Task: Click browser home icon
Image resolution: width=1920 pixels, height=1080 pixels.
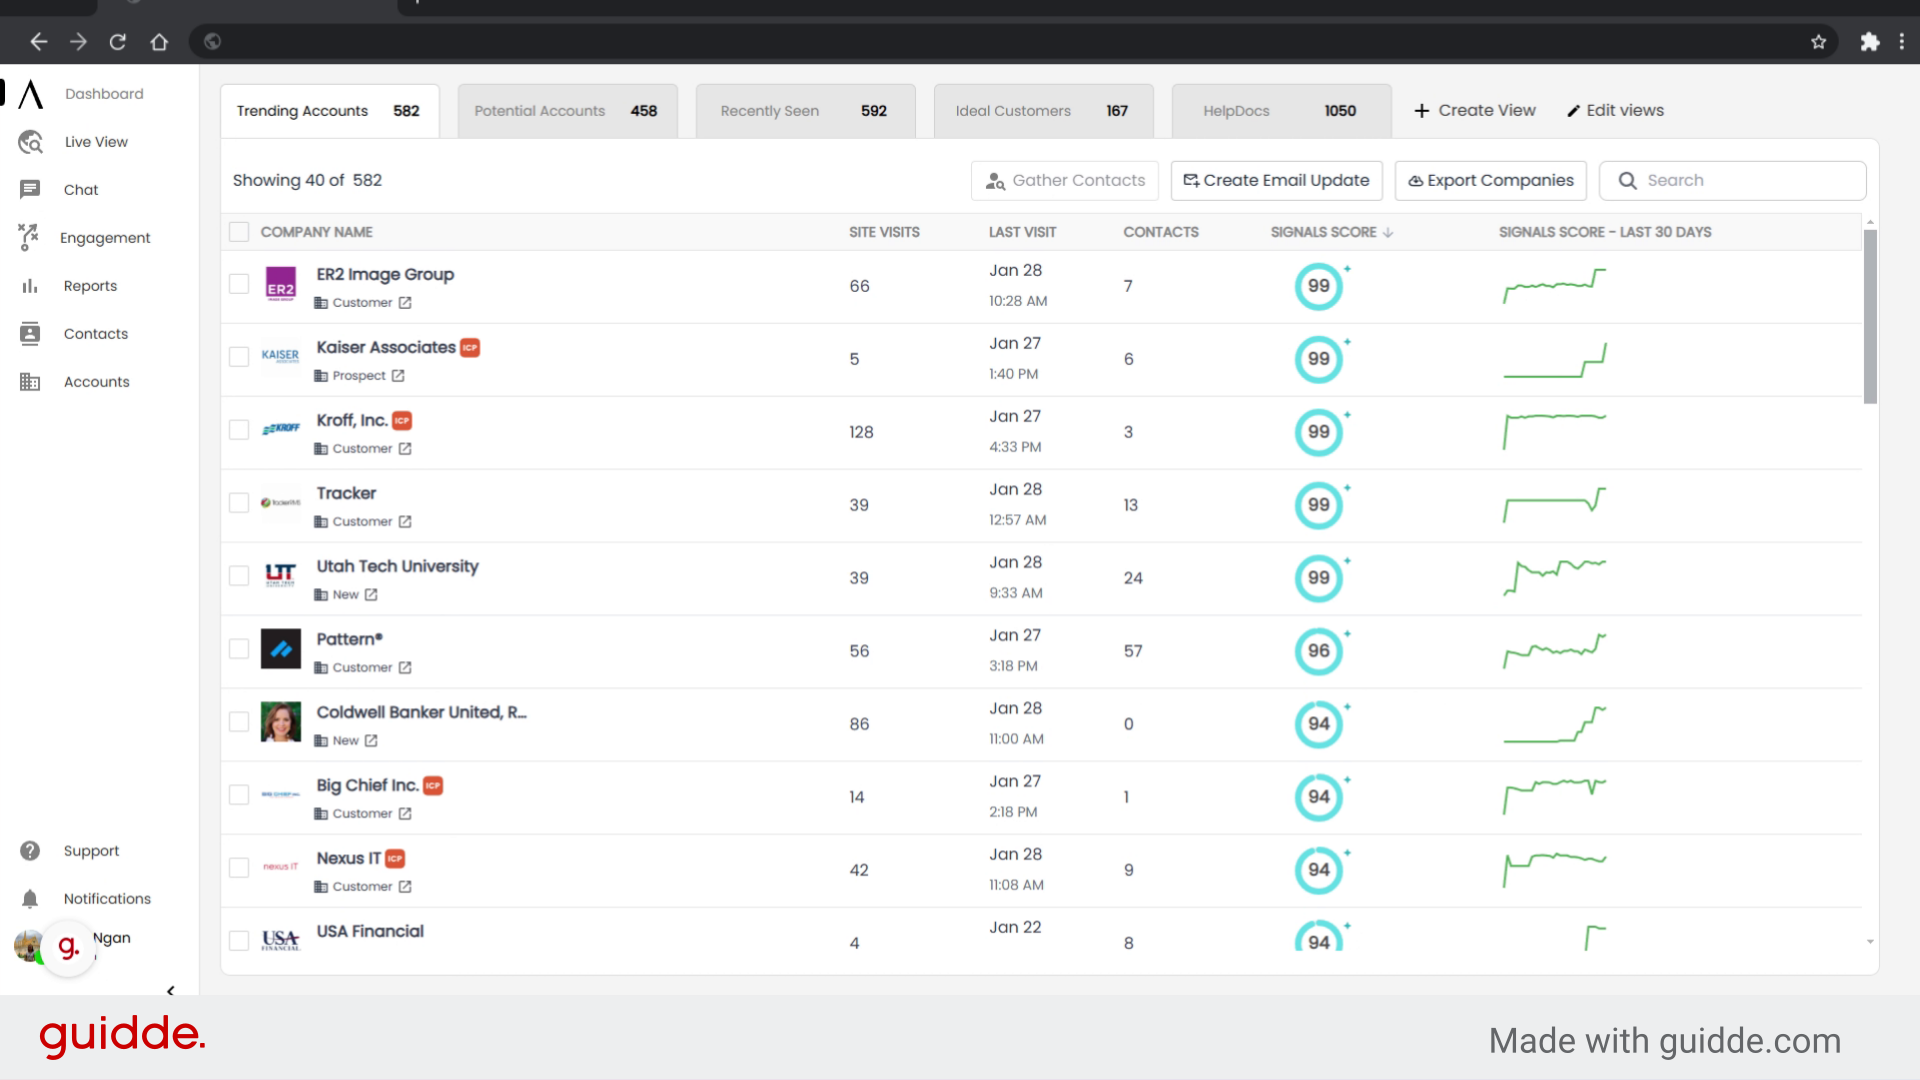Action: 159,42
